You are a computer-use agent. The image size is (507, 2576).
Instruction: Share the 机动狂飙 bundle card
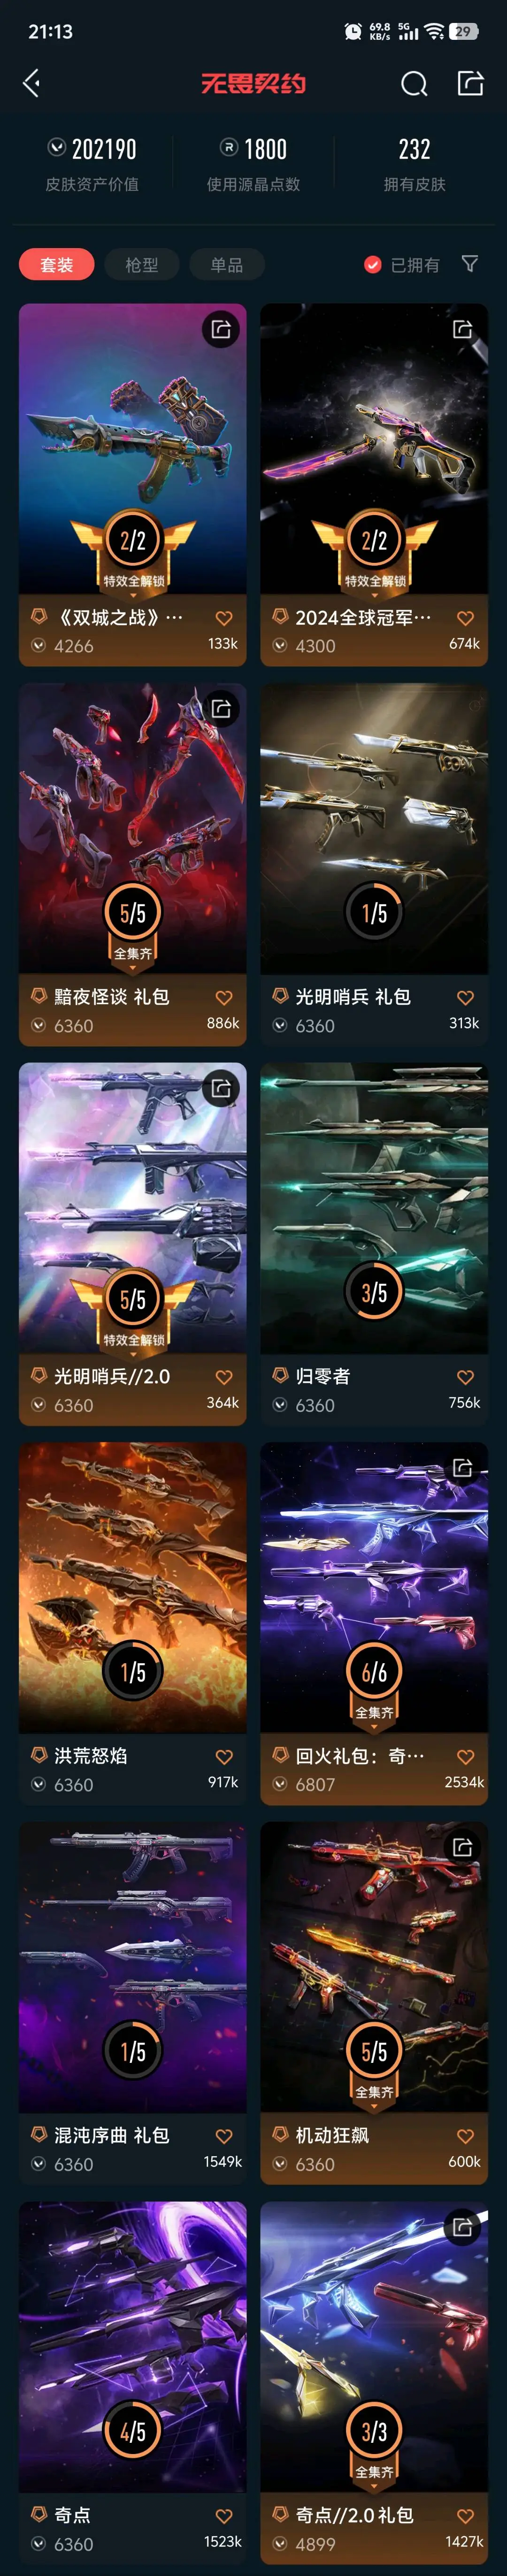click(x=462, y=1847)
